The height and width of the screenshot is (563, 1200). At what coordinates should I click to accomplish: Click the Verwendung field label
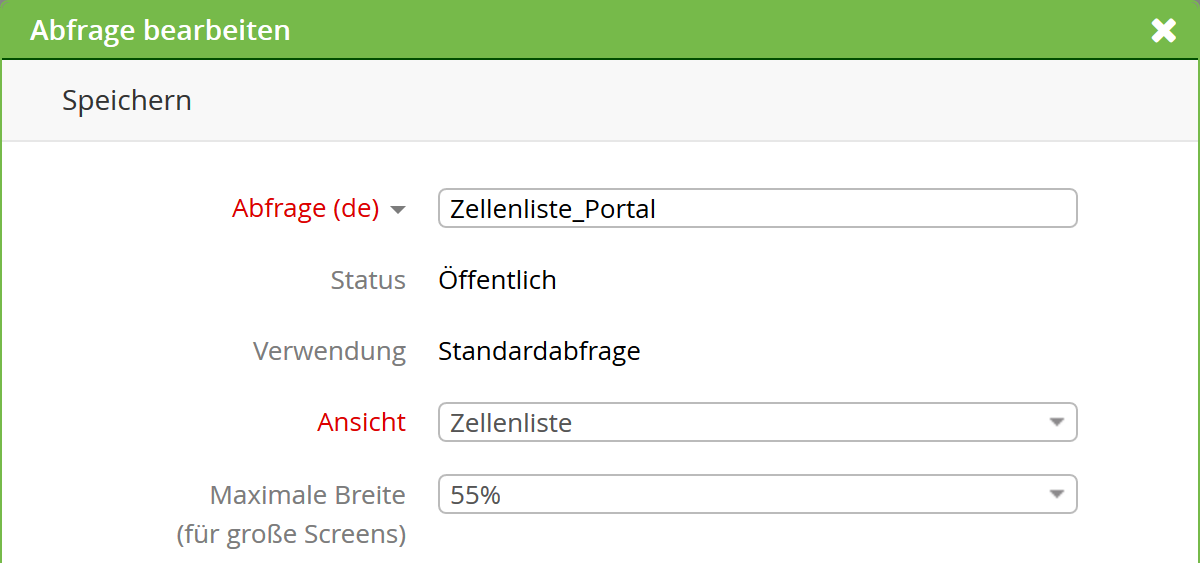pos(329,351)
